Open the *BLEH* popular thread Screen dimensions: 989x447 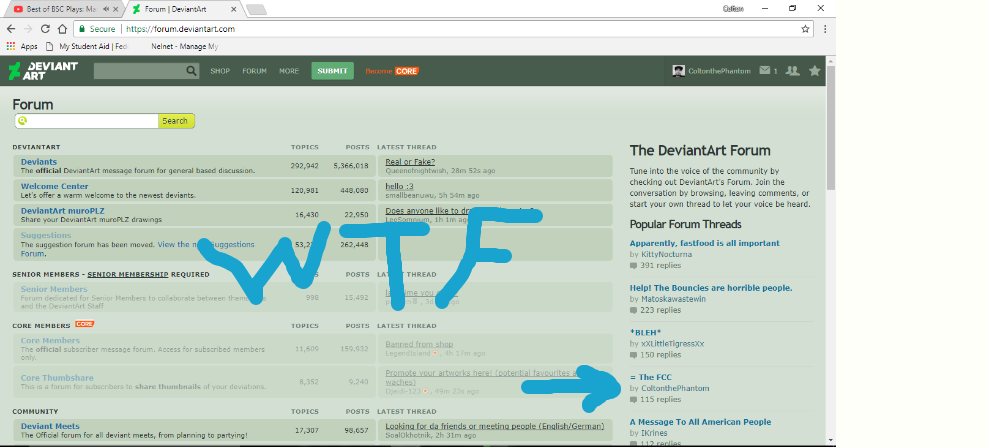[645, 332]
